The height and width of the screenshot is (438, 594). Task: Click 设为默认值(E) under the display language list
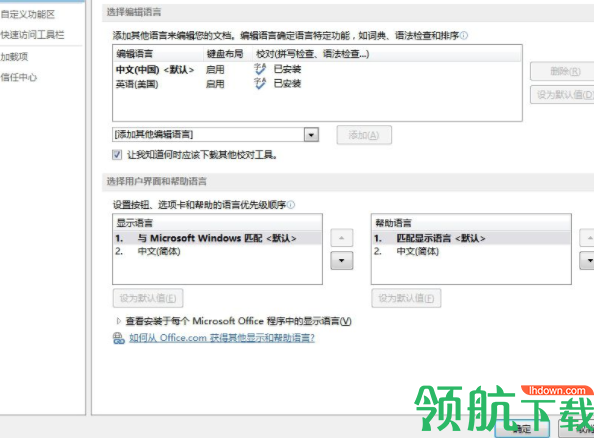click(x=148, y=298)
